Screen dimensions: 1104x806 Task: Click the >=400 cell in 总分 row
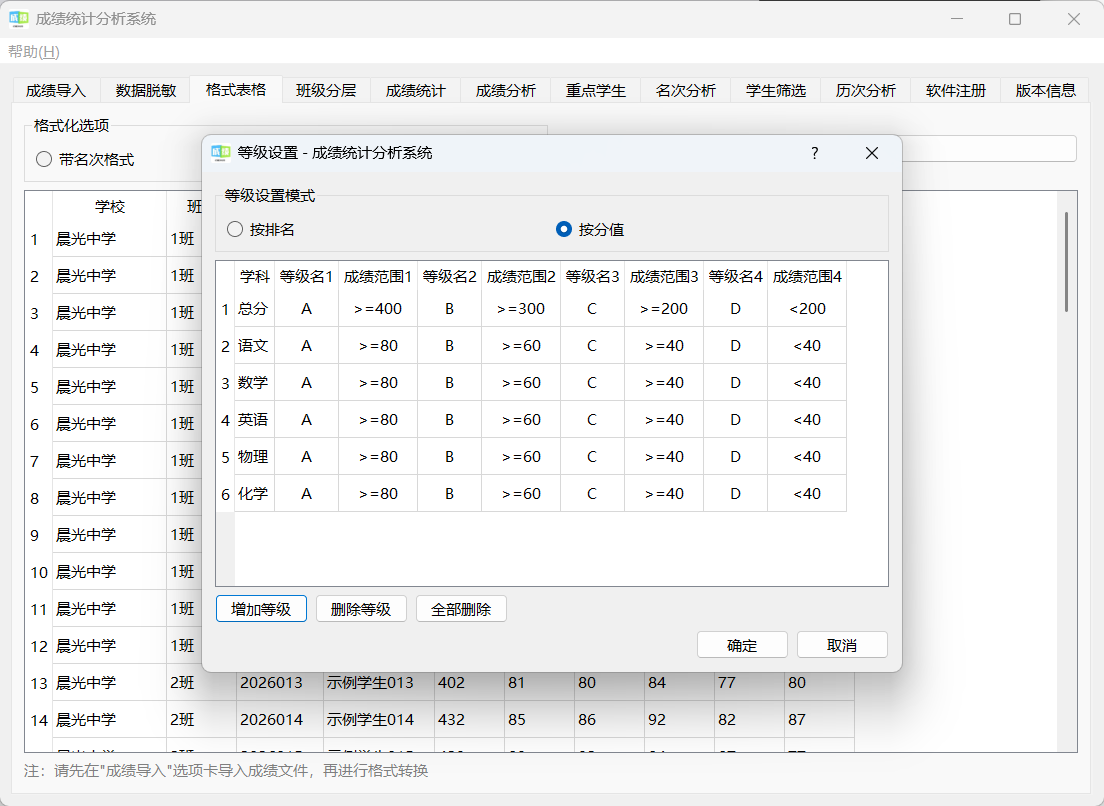pos(378,308)
